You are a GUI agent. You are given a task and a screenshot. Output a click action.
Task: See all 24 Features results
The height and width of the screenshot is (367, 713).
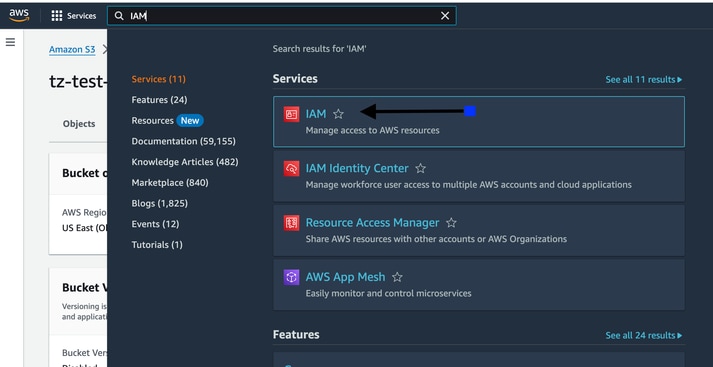[644, 336]
